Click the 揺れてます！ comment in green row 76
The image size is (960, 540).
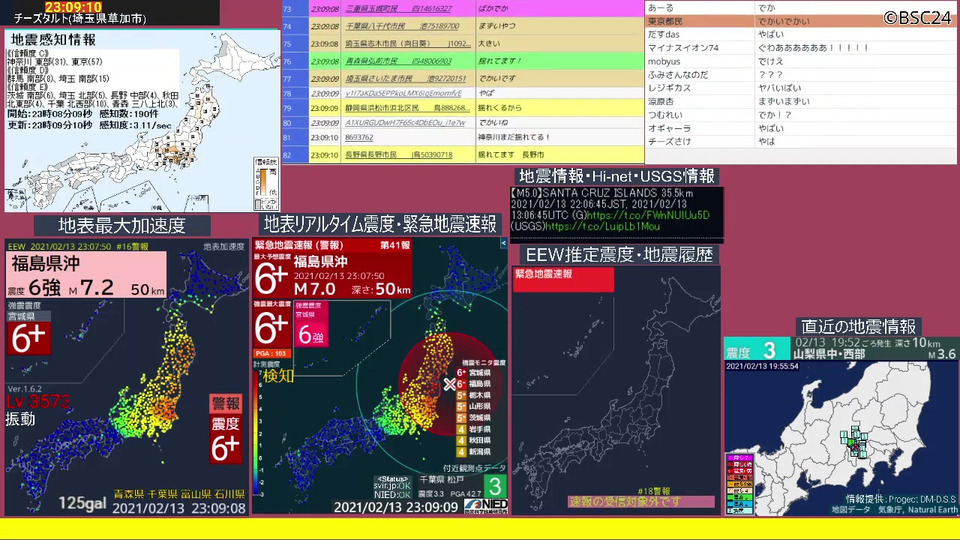point(500,61)
